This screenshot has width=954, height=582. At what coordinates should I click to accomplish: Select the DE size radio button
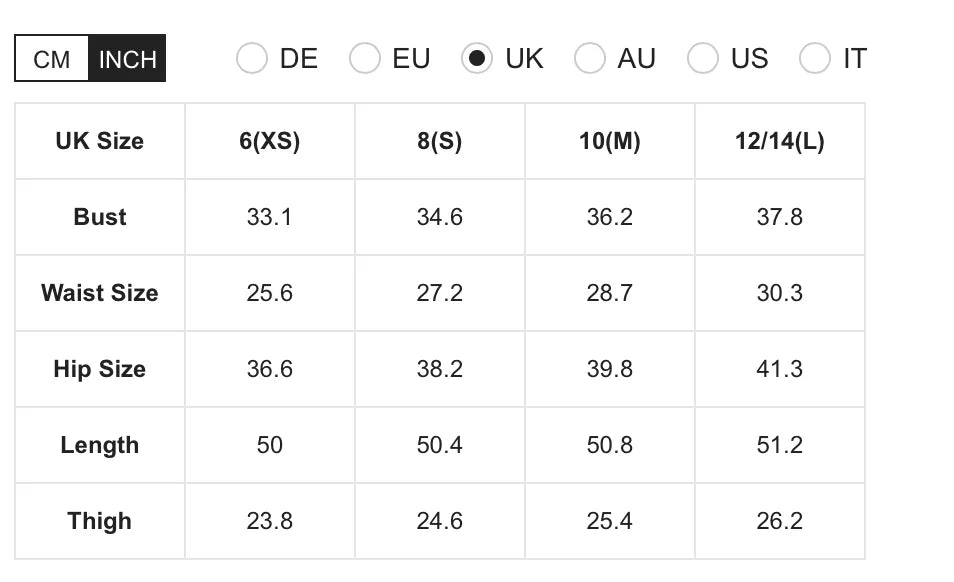pos(252,59)
